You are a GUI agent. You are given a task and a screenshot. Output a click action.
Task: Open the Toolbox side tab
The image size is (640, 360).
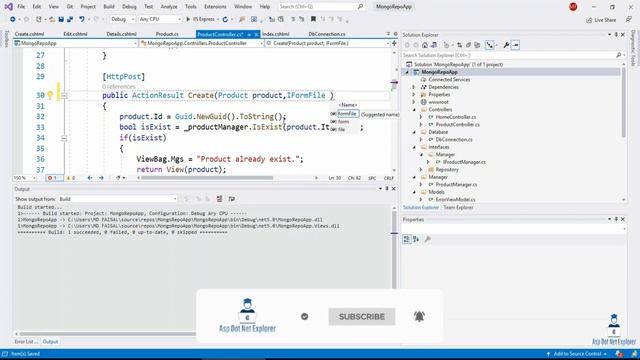point(6,40)
